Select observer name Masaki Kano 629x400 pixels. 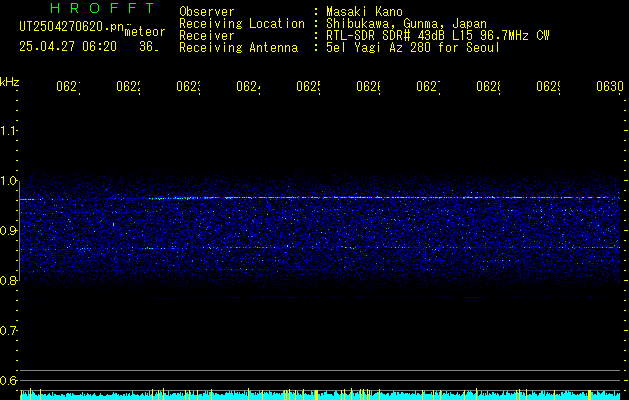[x=364, y=12]
